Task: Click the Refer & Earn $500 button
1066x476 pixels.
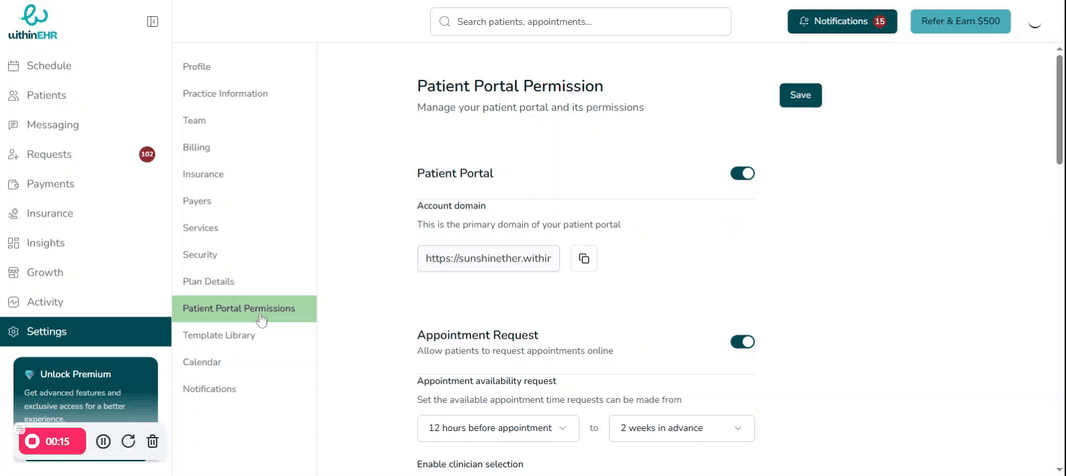Action: pos(960,21)
